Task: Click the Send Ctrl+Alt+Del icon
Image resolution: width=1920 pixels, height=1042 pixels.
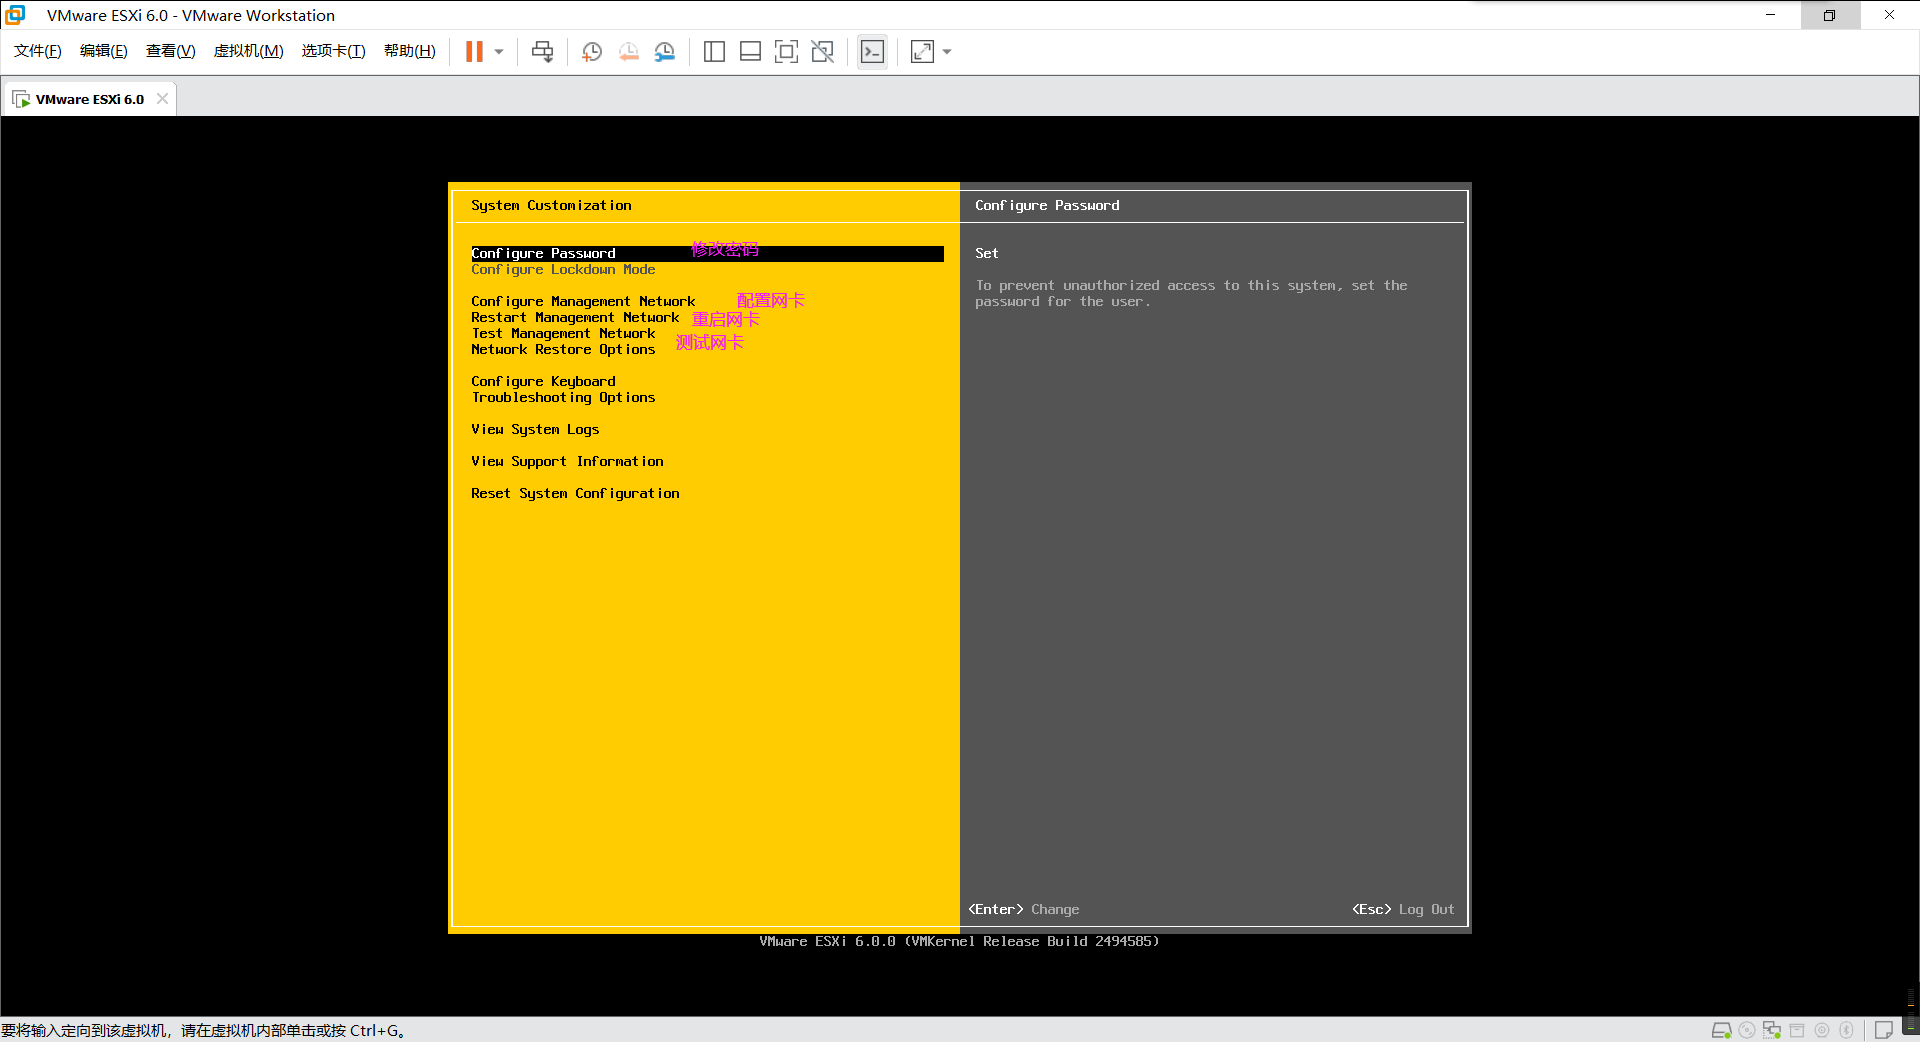Action: [x=542, y=51]
